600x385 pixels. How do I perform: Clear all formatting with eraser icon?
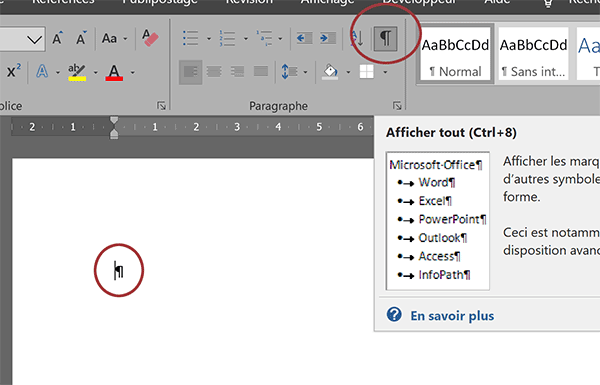(x=150, y=38)
